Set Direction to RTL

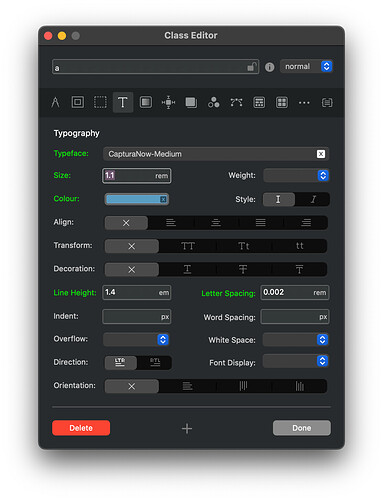(155, 363)
